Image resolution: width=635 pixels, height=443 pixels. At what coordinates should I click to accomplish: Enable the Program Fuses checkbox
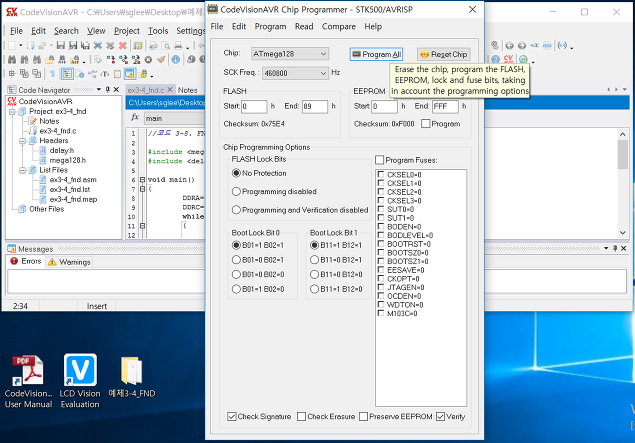pos(379,160)
